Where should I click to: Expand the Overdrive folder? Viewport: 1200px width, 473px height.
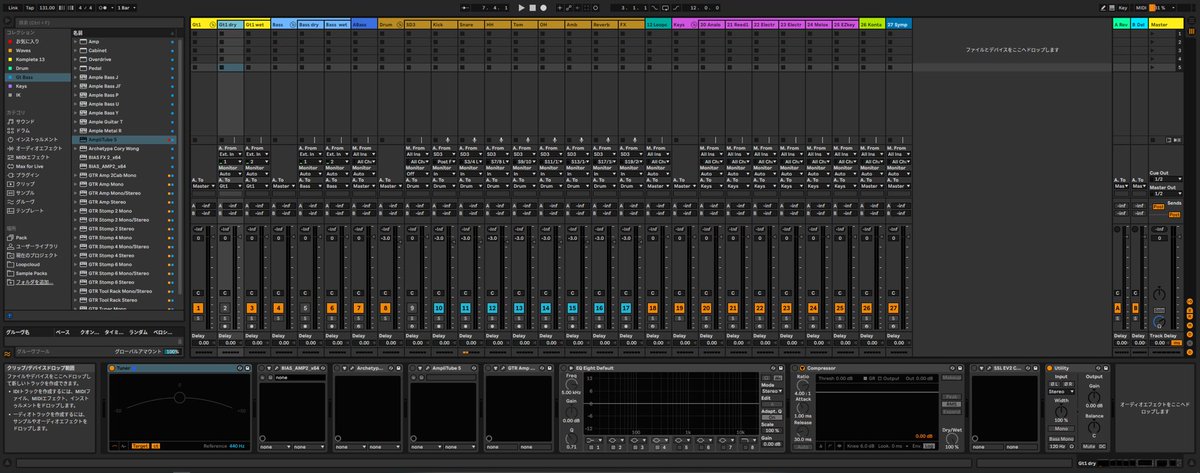(76, 59)
